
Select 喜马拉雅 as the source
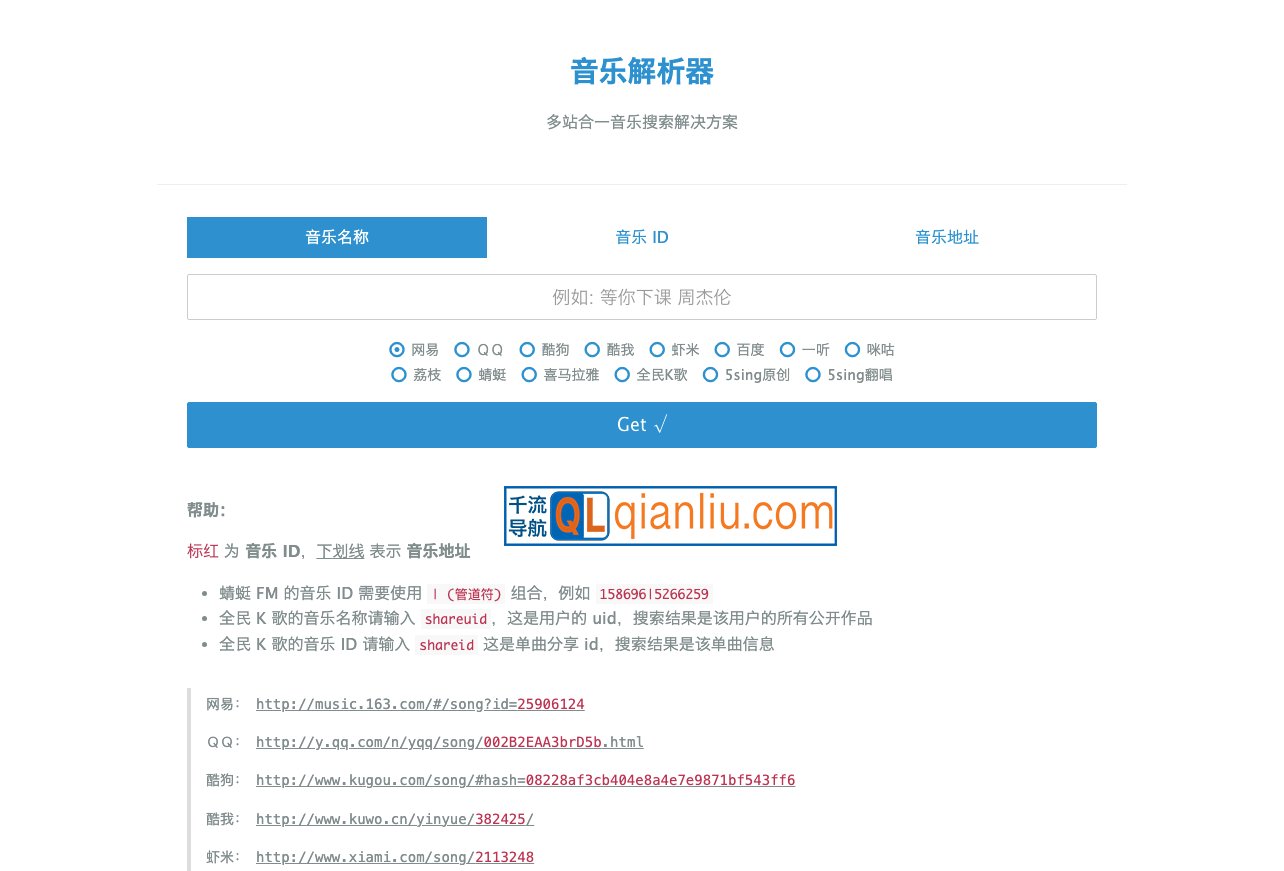point(529,374)
